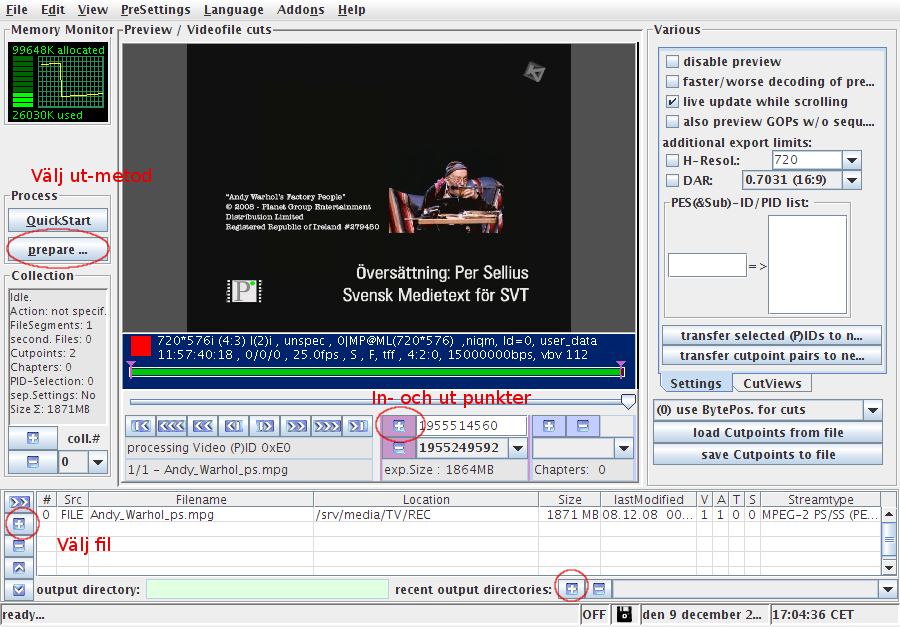Click the triple-arrow fast forward button

pyautogui.click(x=327, y=426)
